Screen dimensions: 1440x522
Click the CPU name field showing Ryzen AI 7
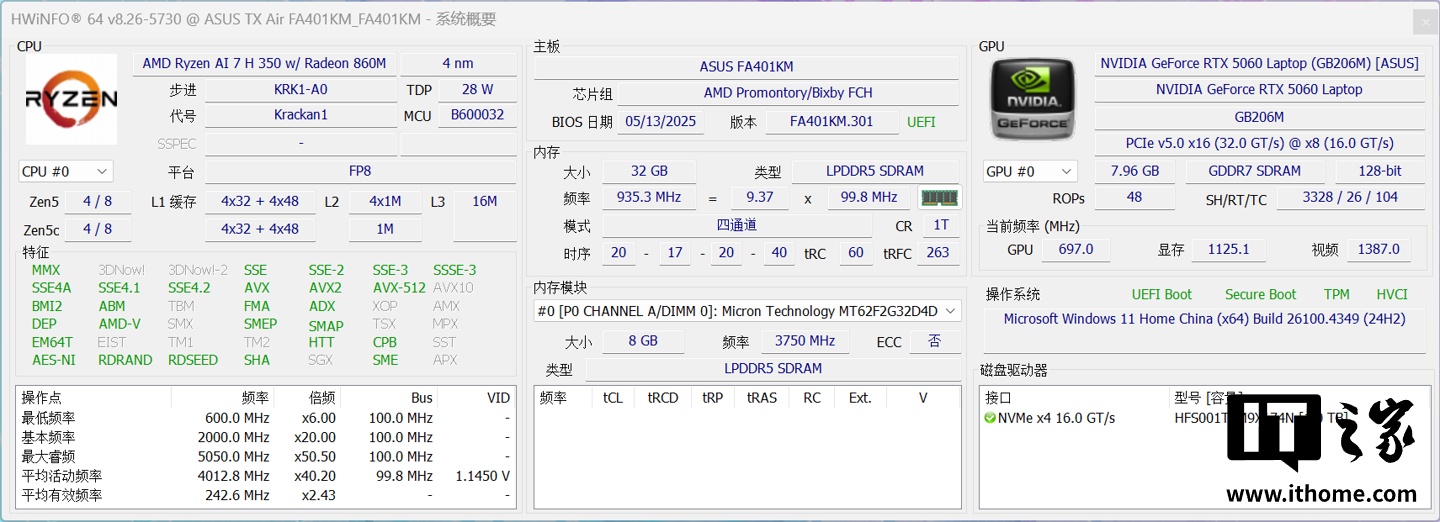(x=264, y=63)
